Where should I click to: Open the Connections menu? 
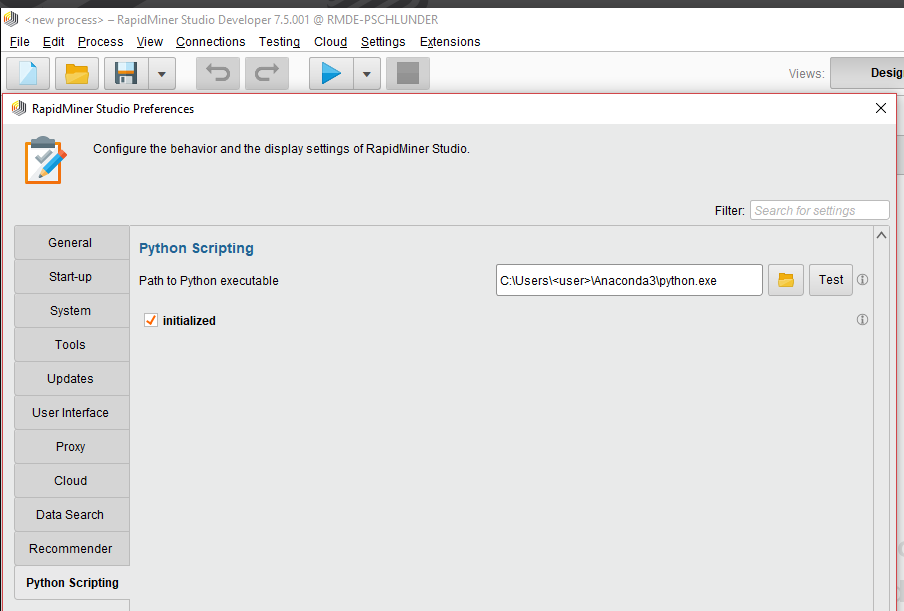point(210,42)
